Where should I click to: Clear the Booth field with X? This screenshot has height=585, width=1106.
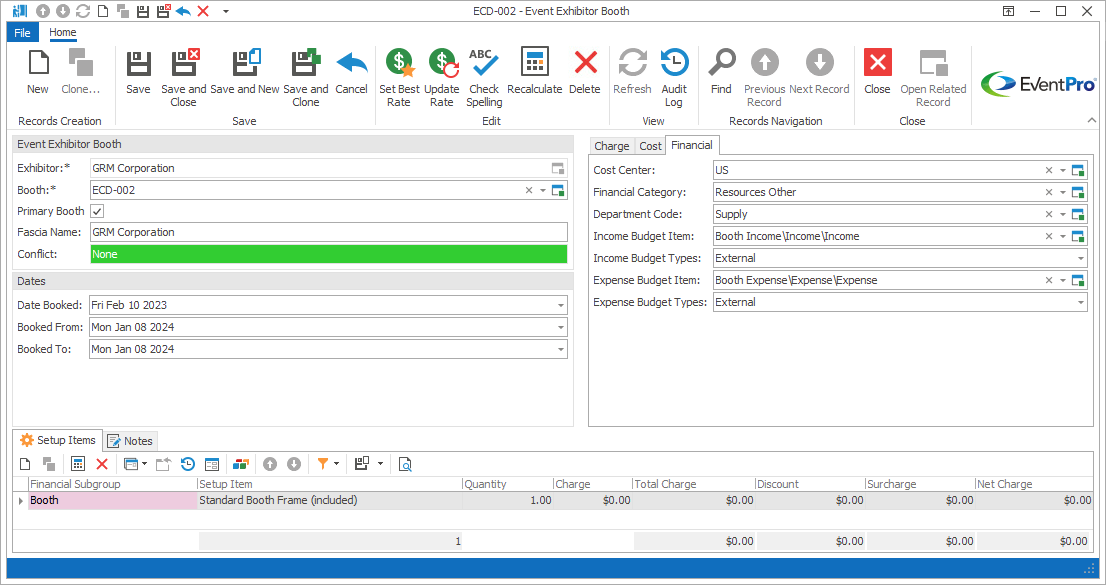[x=529, y=191]
